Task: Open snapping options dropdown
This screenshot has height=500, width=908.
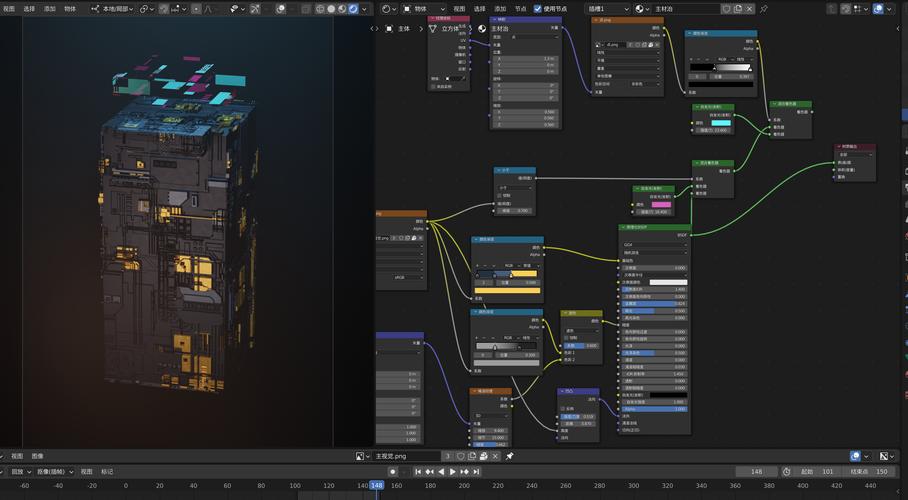Action: [x=178, y=9]
